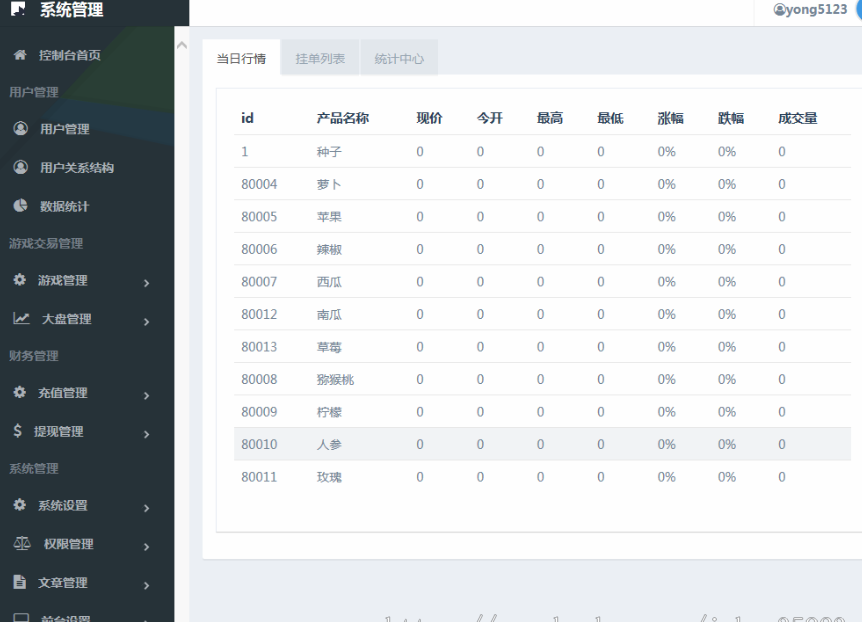Click the home icon beside 控制台首页
This screenshot has width=862, height=622.
coord(19,55)
